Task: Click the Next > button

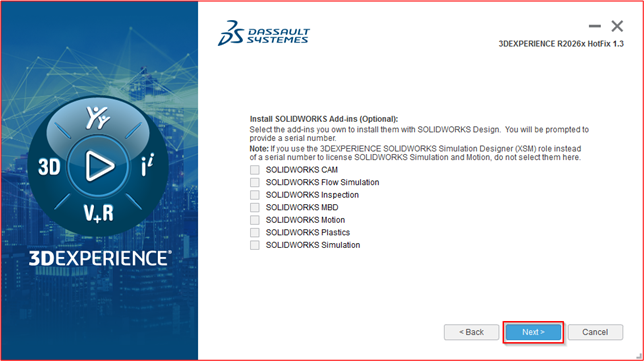Action: click(533, 332)
